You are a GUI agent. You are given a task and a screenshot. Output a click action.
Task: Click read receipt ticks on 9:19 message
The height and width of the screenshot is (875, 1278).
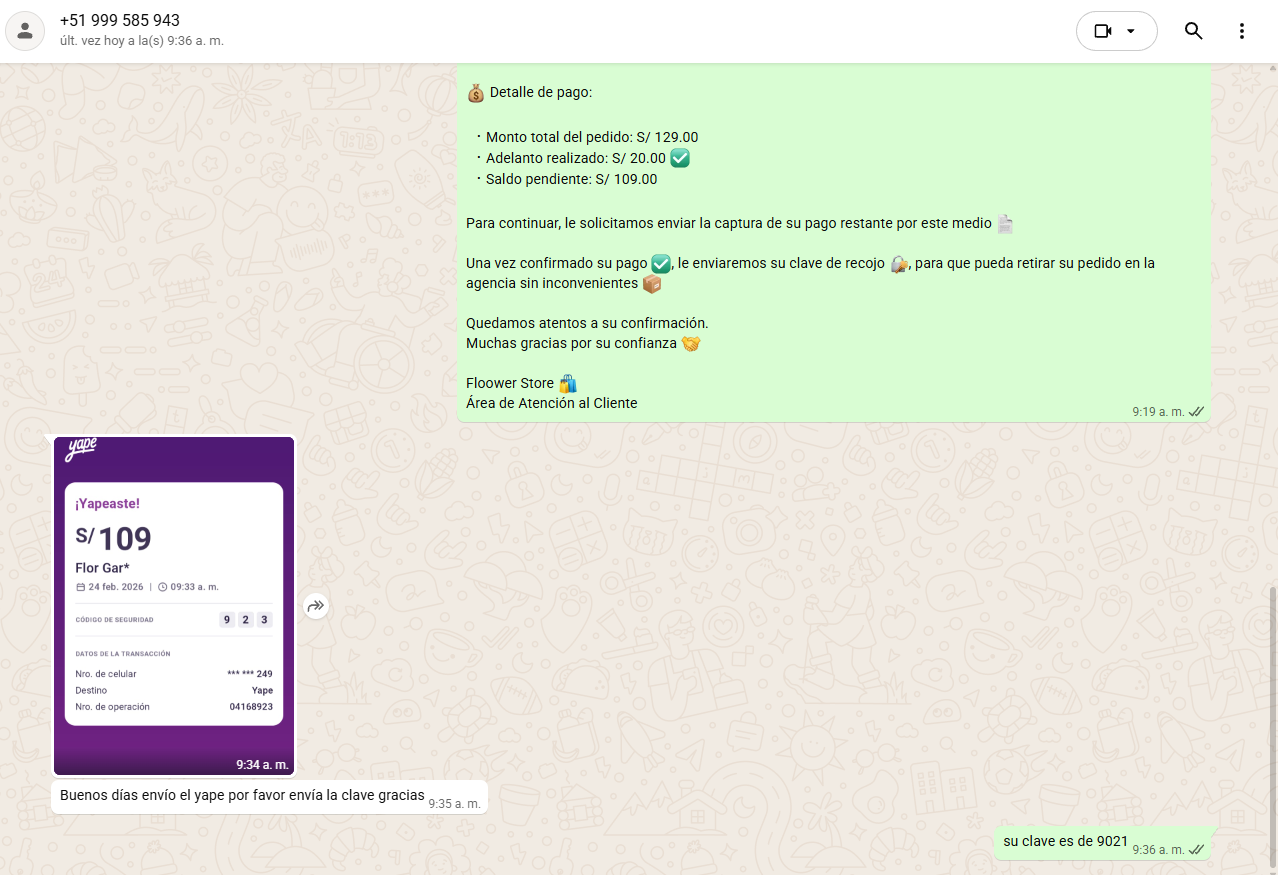(1196, 411)
